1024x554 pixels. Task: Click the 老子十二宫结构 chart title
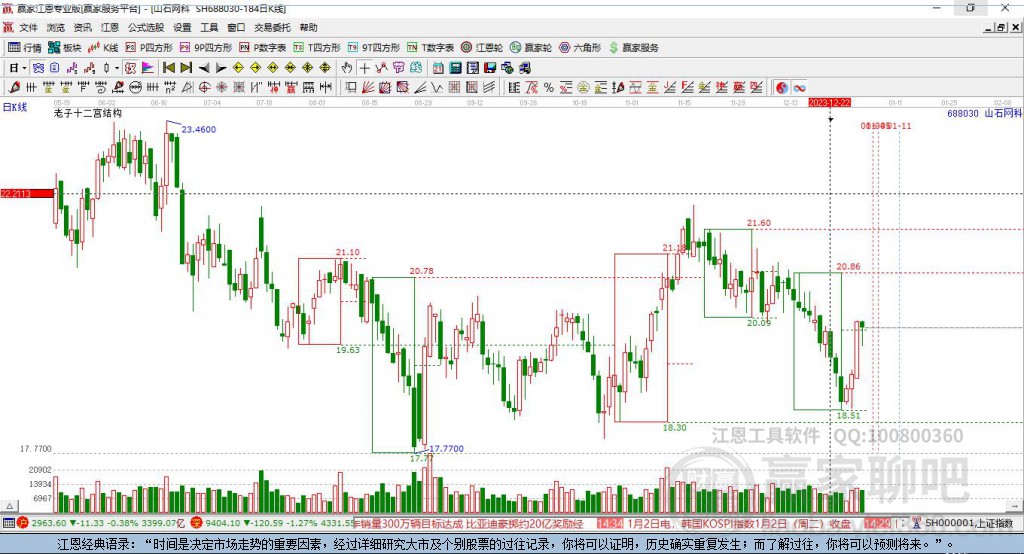coord(88,113)
